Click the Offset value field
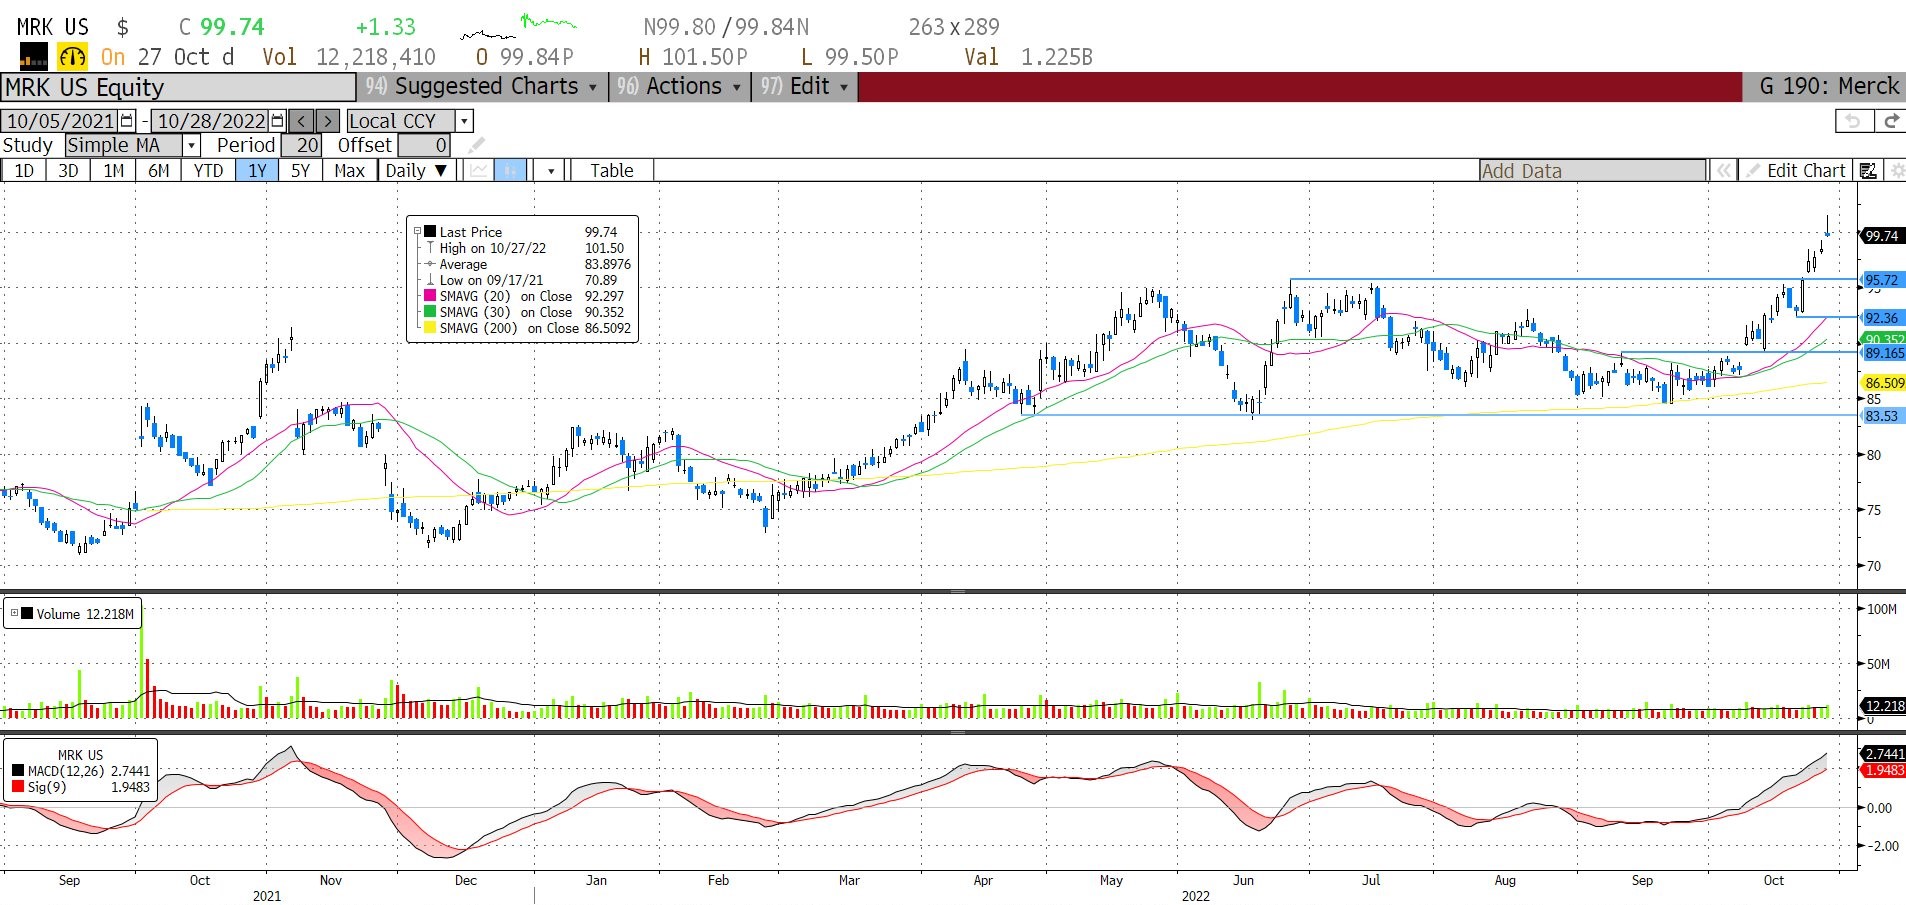 click(424, 146)
